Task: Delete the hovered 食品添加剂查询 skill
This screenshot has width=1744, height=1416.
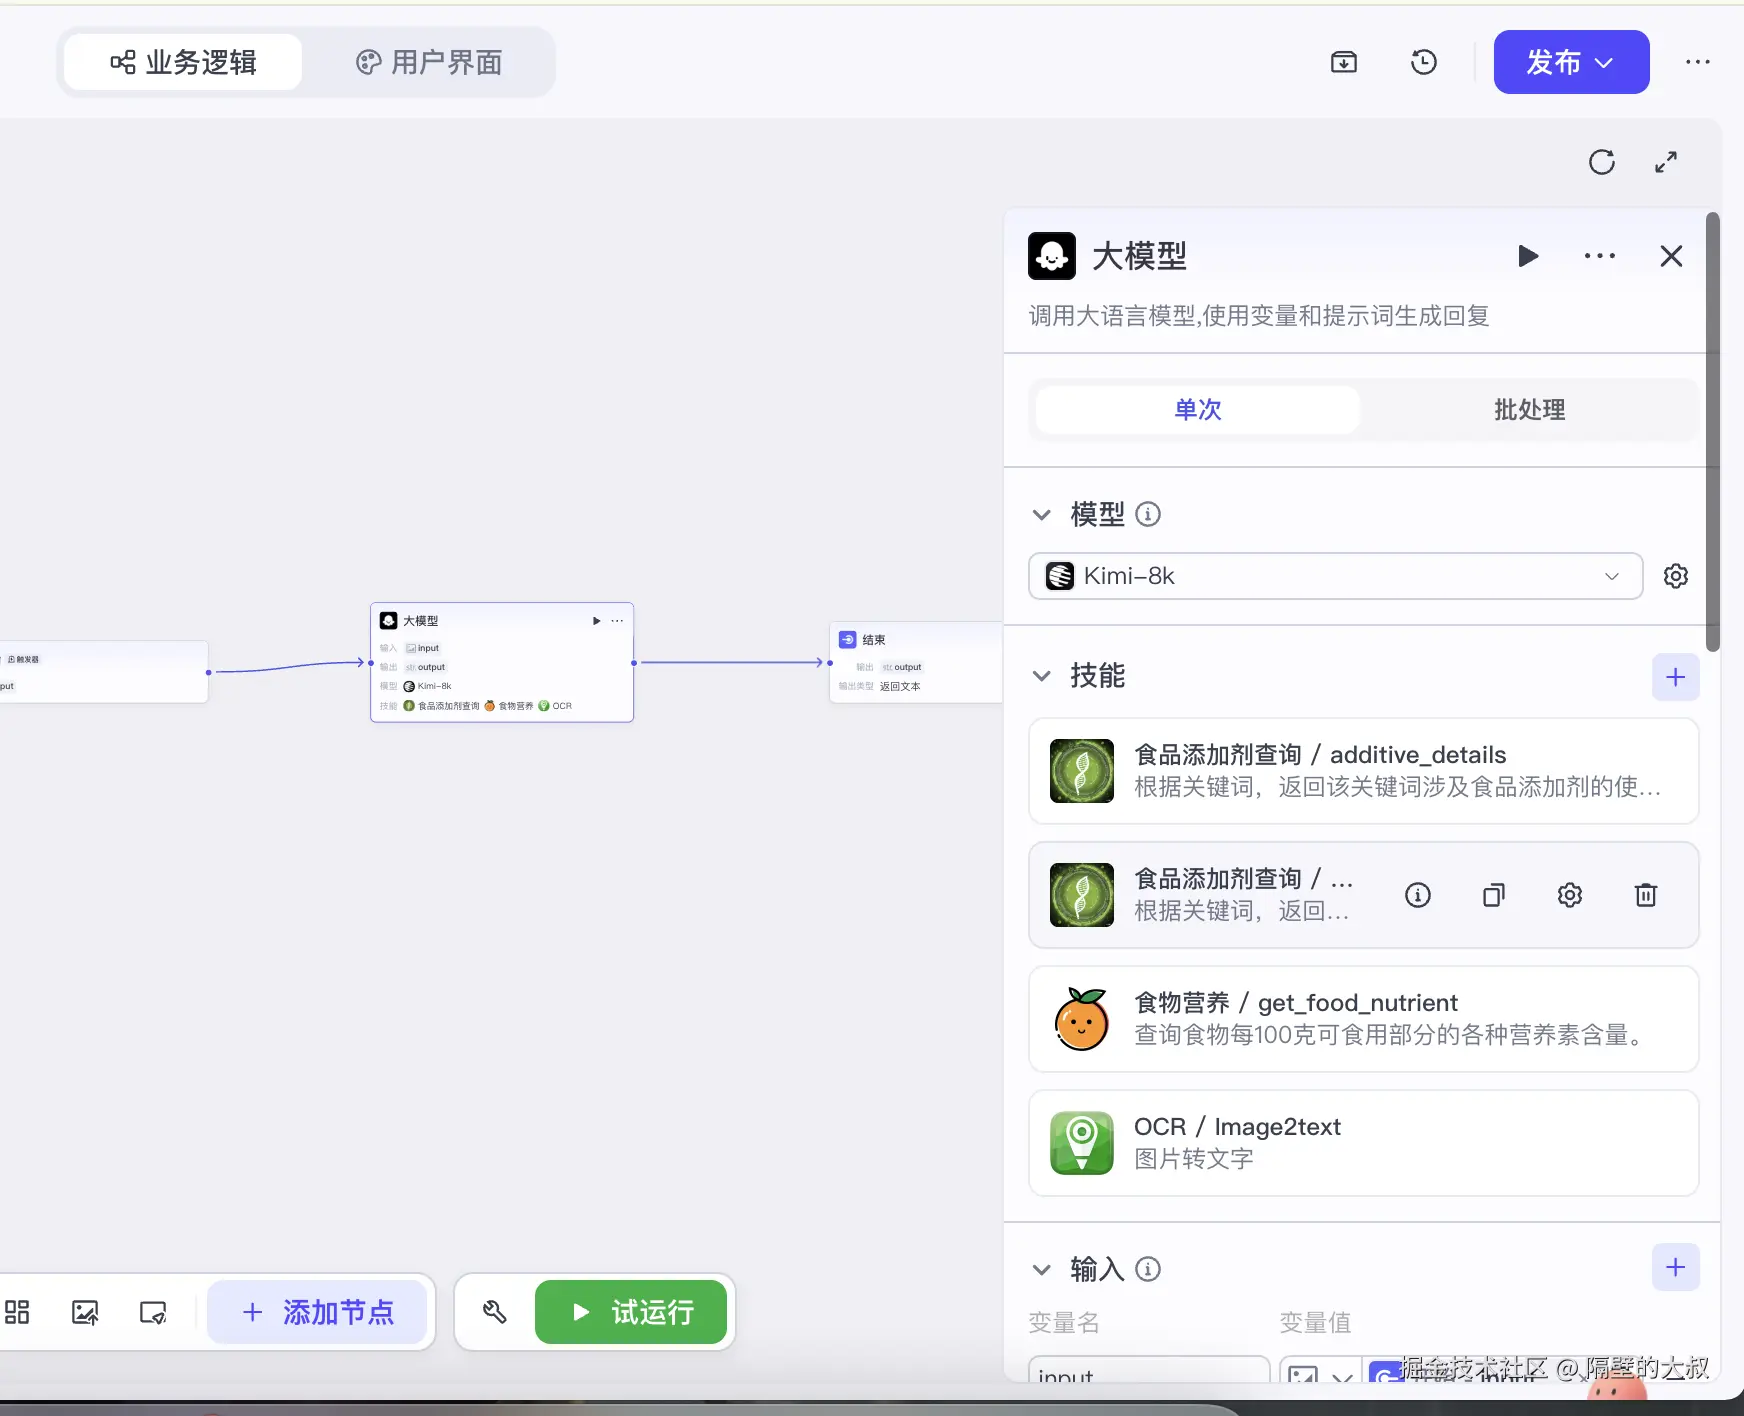Action: coord(1646,895)
